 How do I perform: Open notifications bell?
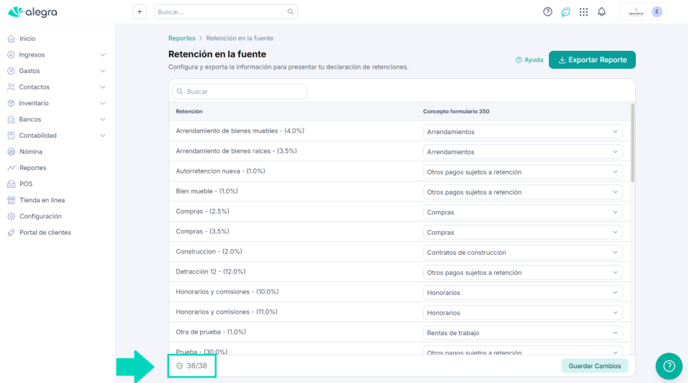[602, 12]
